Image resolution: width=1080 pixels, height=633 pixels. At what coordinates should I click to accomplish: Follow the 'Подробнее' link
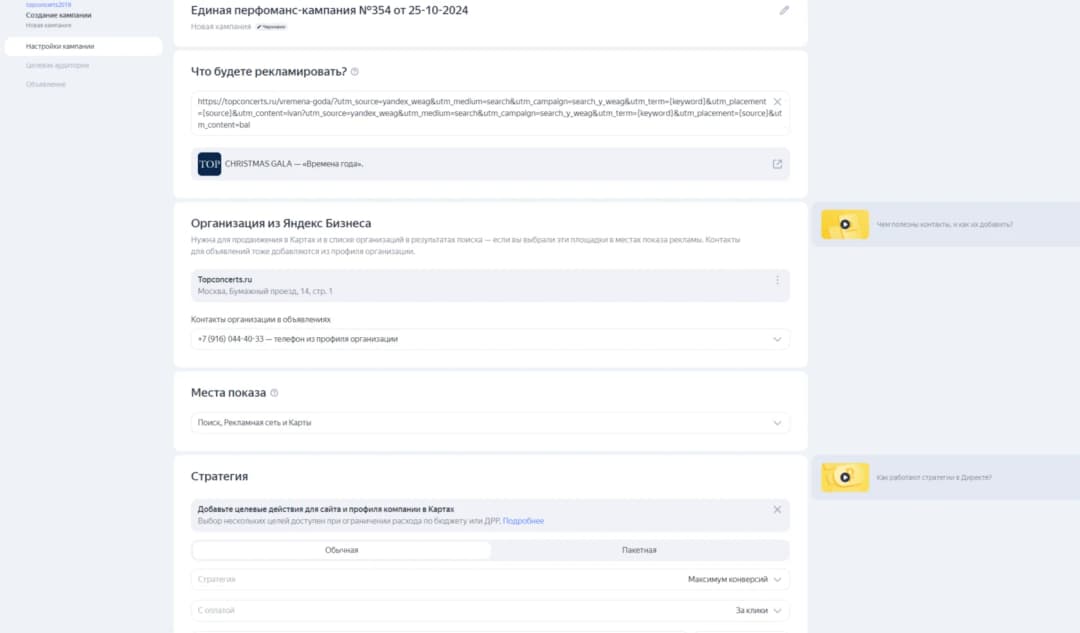[523, 521]
